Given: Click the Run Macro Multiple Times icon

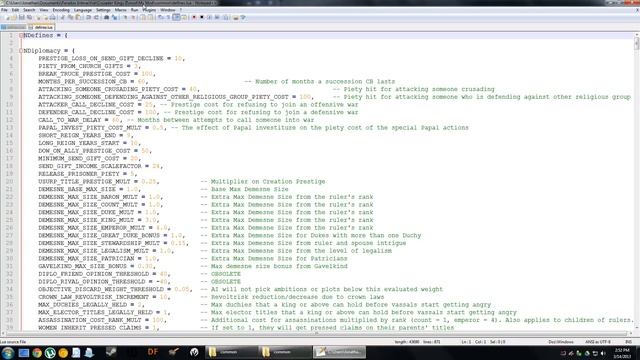Looking at the screenshot, I should pyautogui.click(x=217, y=18).
